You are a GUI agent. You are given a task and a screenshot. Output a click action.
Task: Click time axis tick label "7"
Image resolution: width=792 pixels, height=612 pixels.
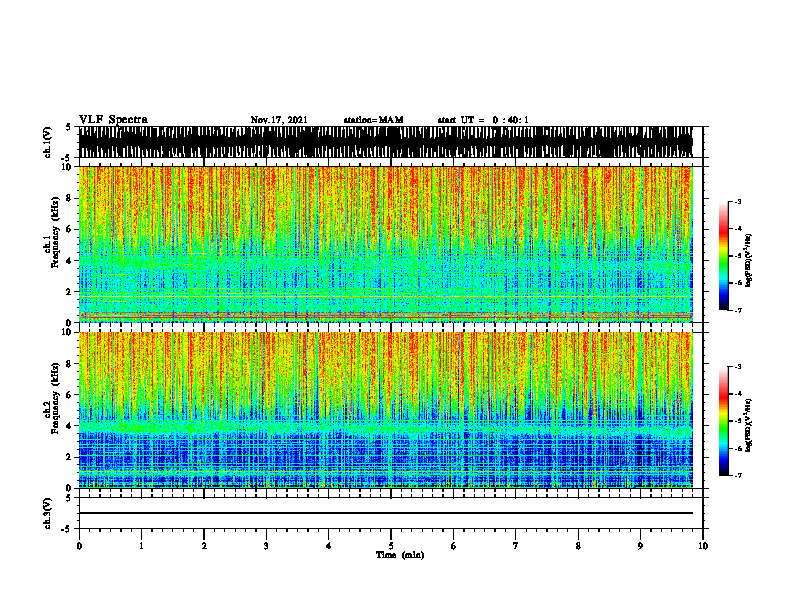click(x=516, y=546)
